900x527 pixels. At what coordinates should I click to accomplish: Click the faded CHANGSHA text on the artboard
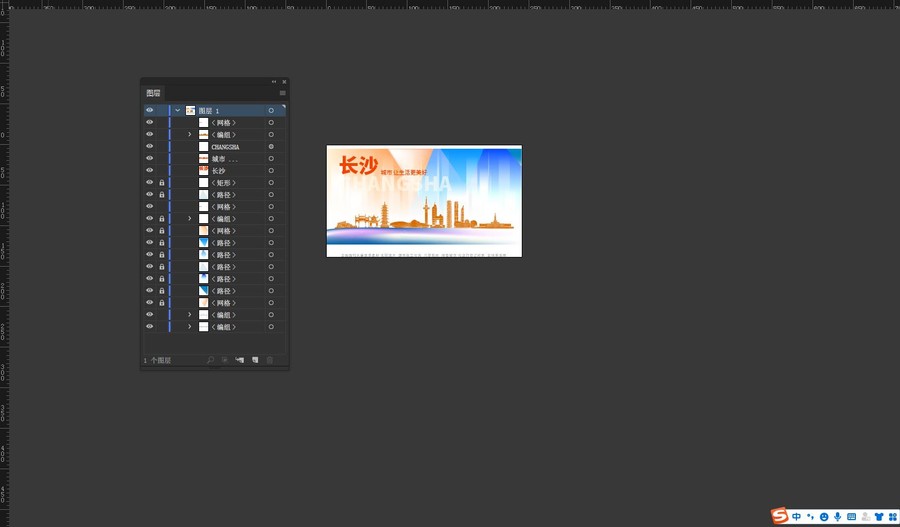(x=395, y=184)
